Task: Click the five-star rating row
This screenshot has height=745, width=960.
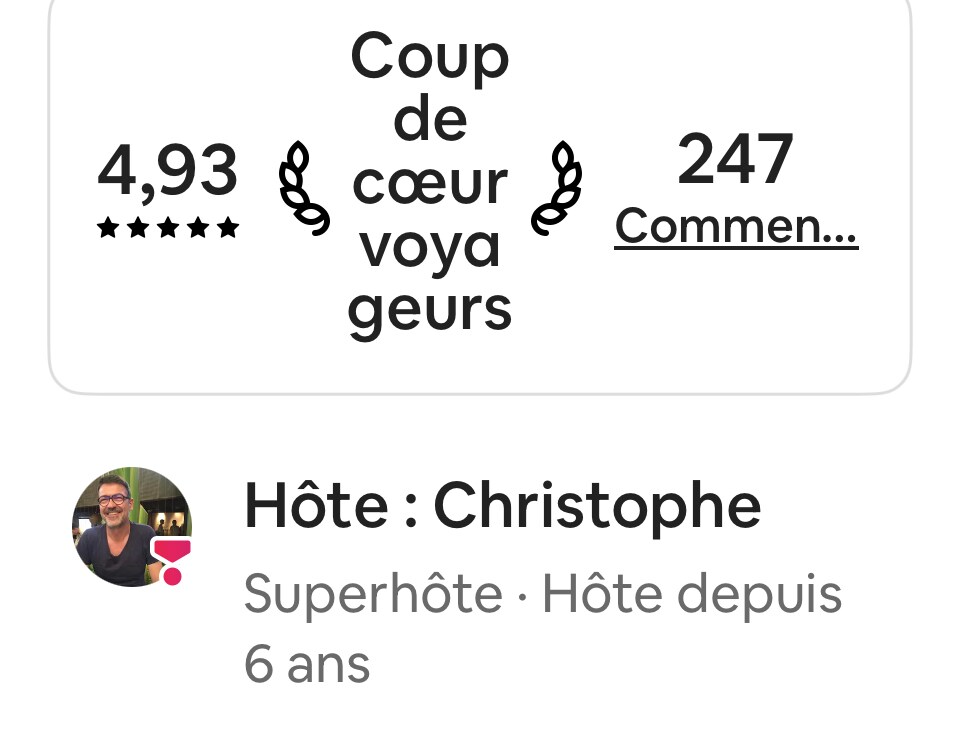Action: [x=168, y=226]
